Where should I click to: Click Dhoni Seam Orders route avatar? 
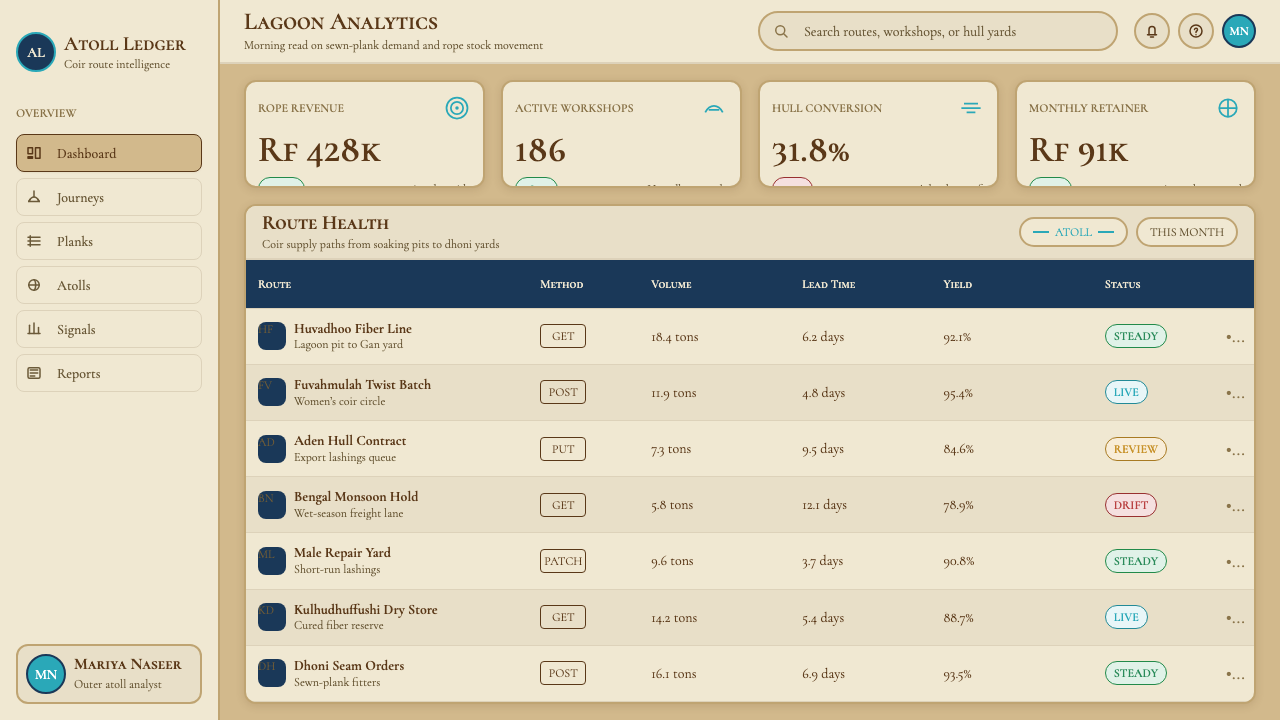tap(272, 673)
